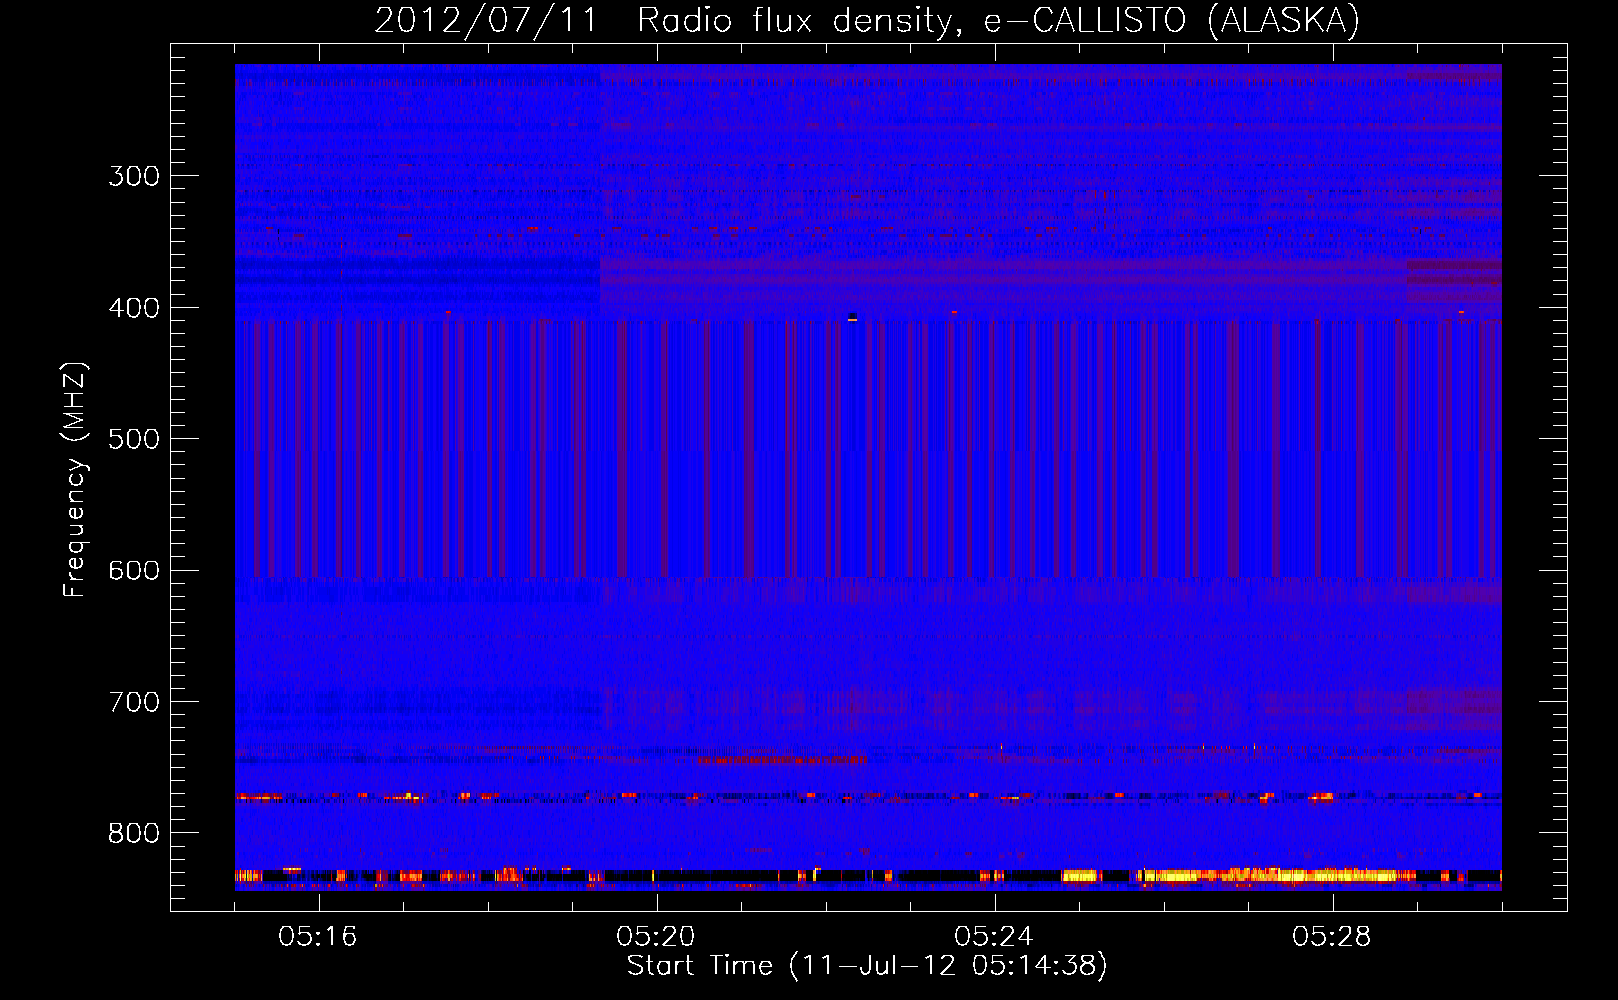Click the 05:20 time tick label
Viewport: 1618px width, 1000px height.
coord(656,937)
